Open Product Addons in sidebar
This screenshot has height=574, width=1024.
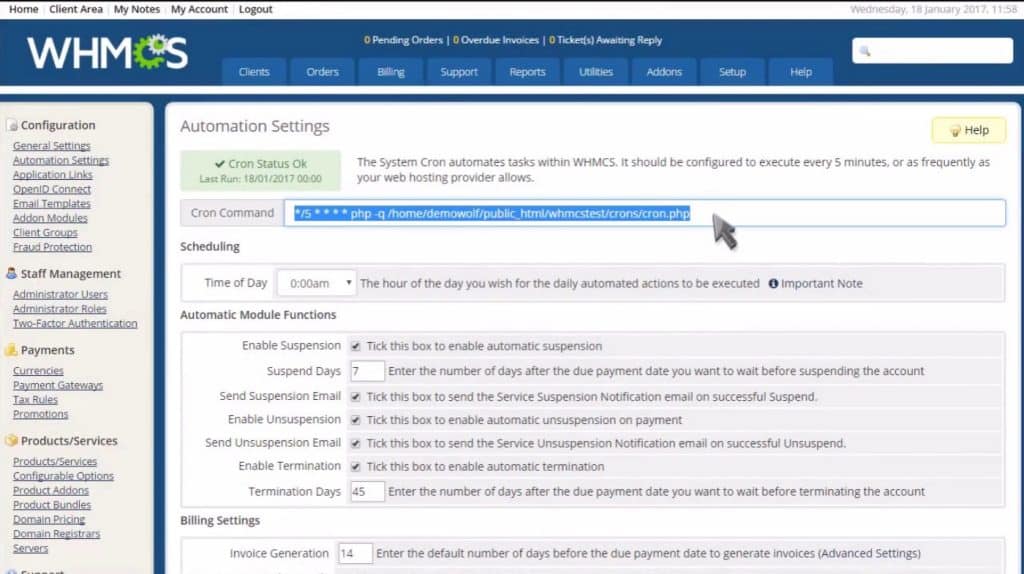(x=51, y=490)
